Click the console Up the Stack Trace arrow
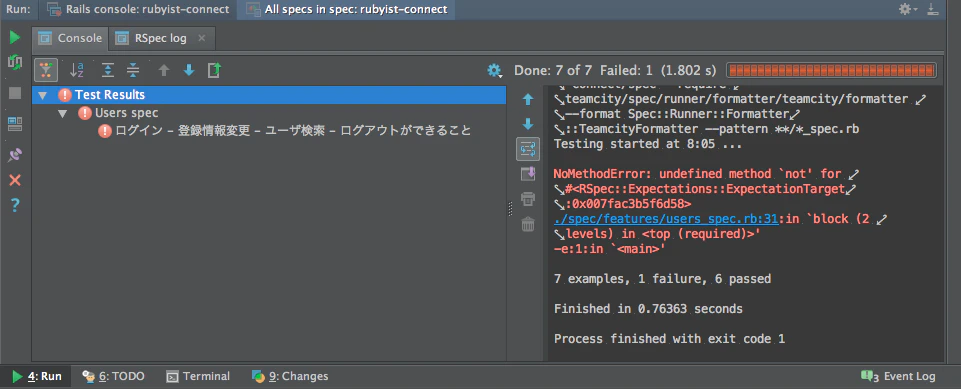961x389 pixels. [528, 99]
